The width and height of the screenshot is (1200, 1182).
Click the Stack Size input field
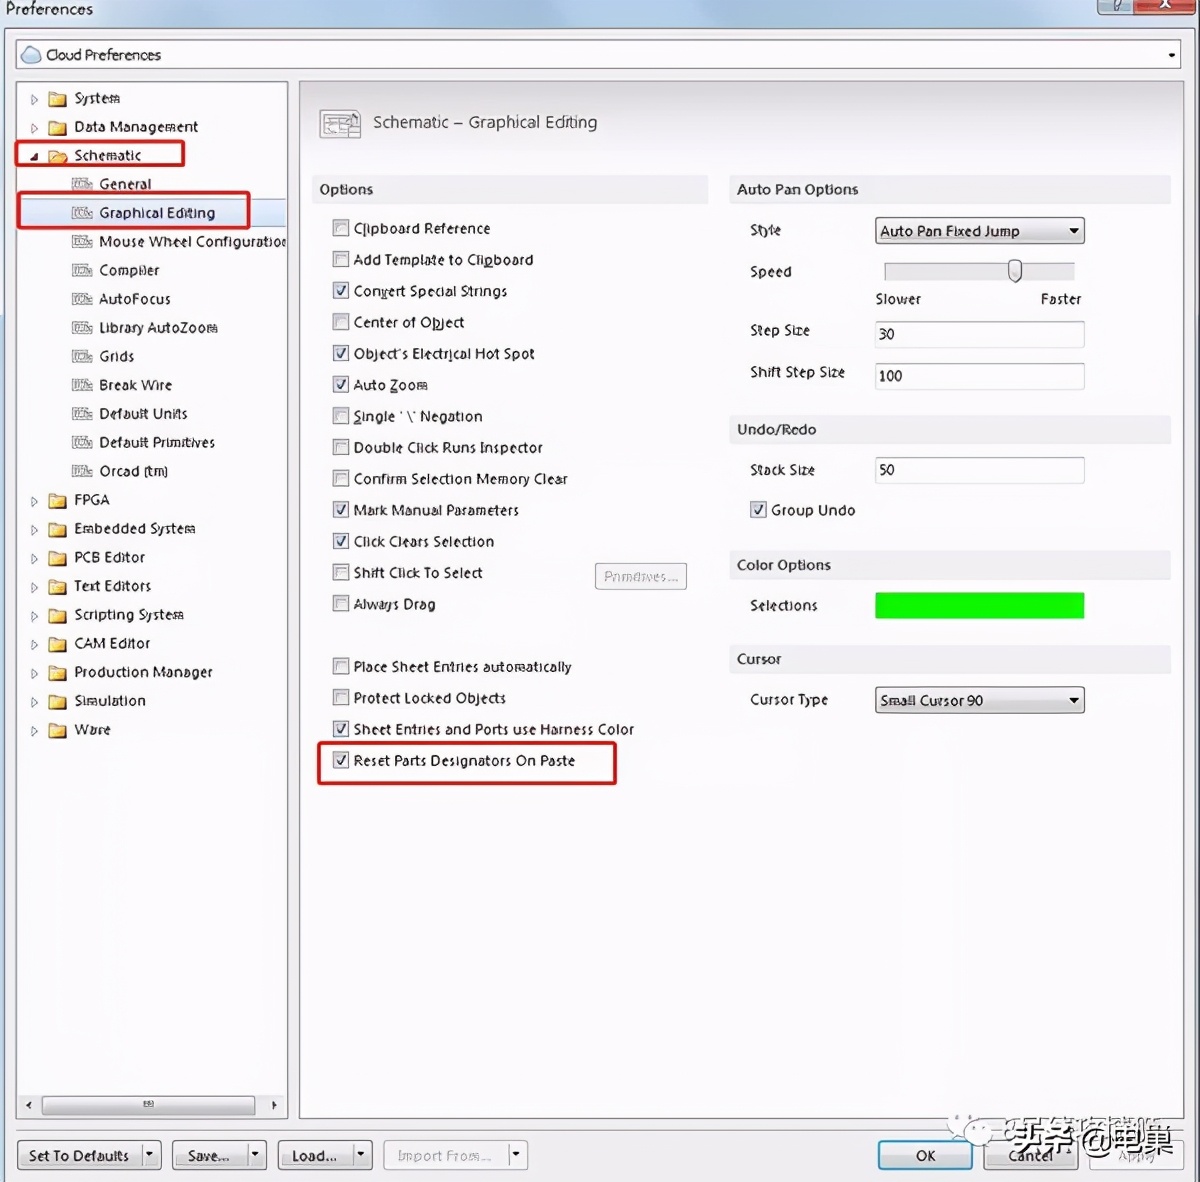(x=979, y=470)
